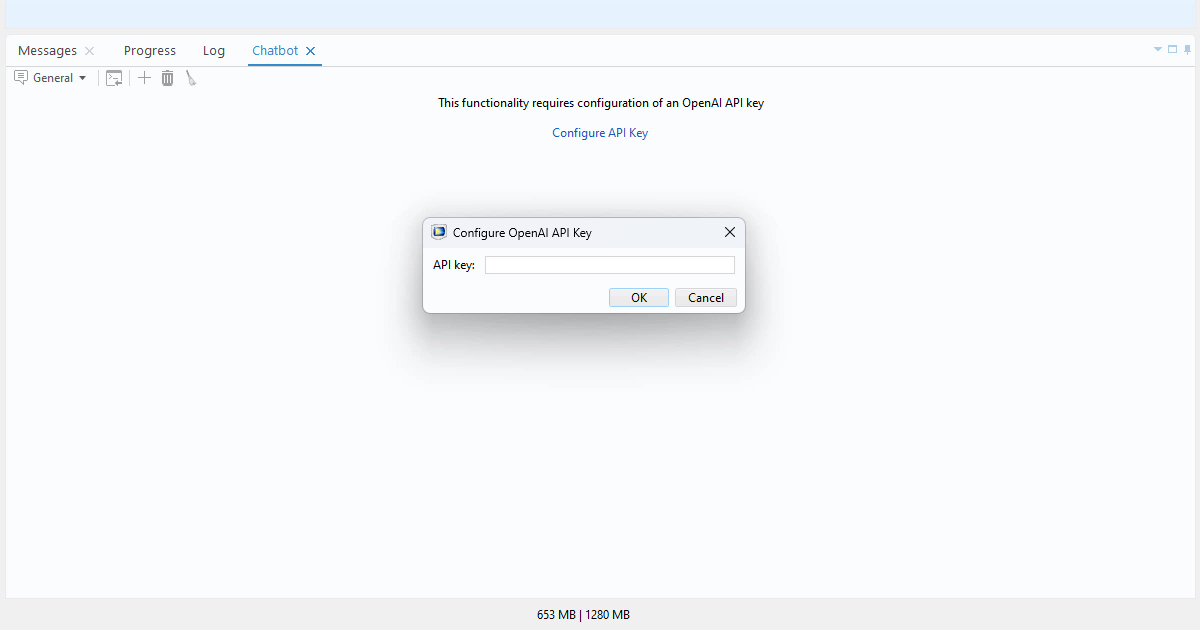
Task: Switch to the Messages tab
Action: coord(46,50)
